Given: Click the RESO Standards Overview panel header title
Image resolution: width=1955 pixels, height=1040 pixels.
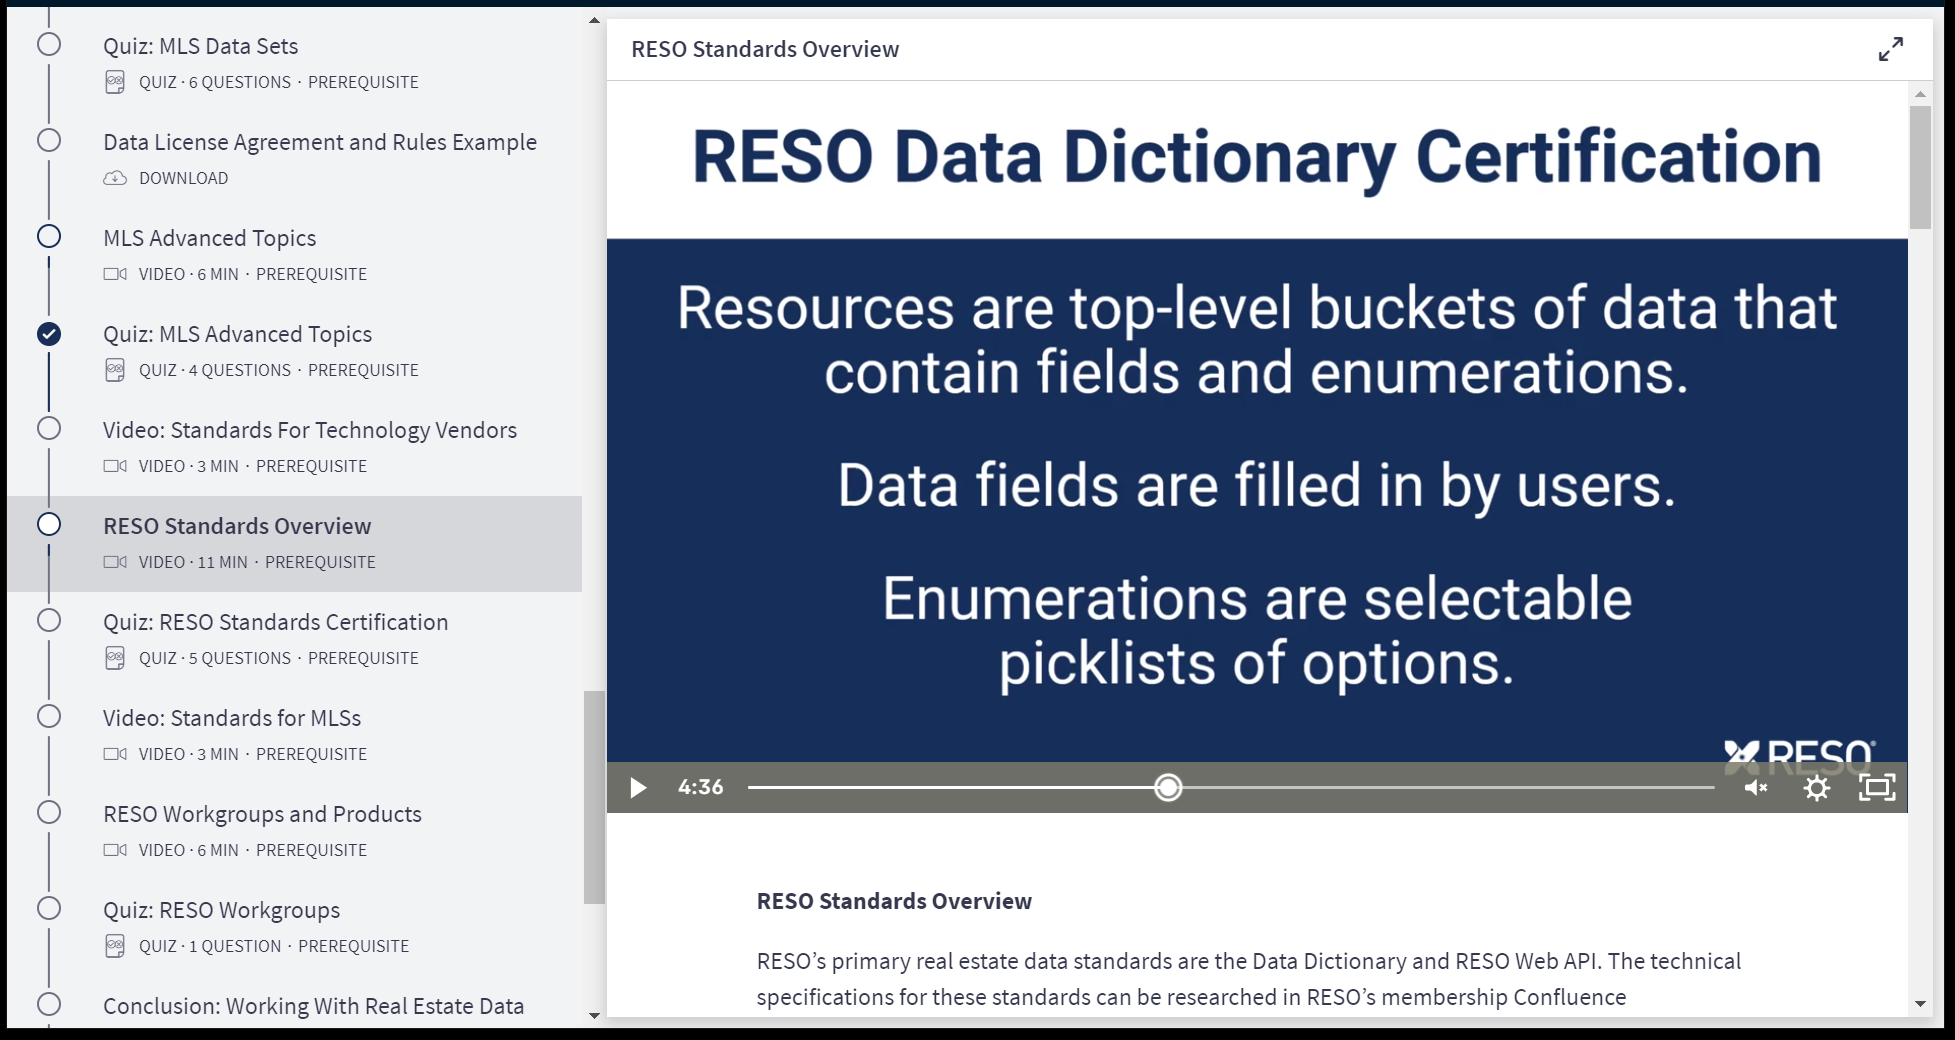Looking at the screenshot, I should pyautogui.click(x=765, y=49).
